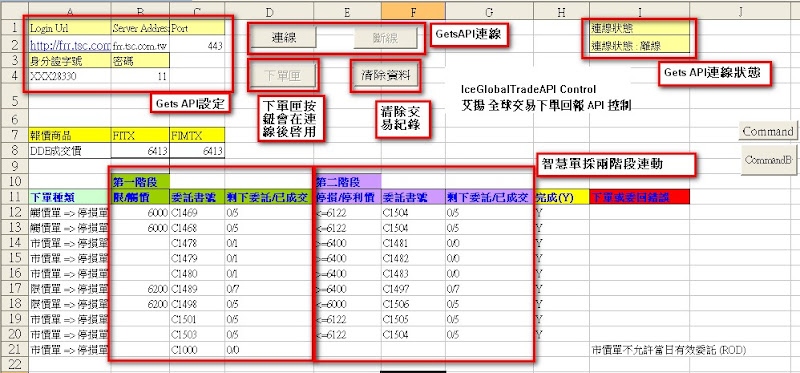Select the 第一階段 stage header cell

140,181
